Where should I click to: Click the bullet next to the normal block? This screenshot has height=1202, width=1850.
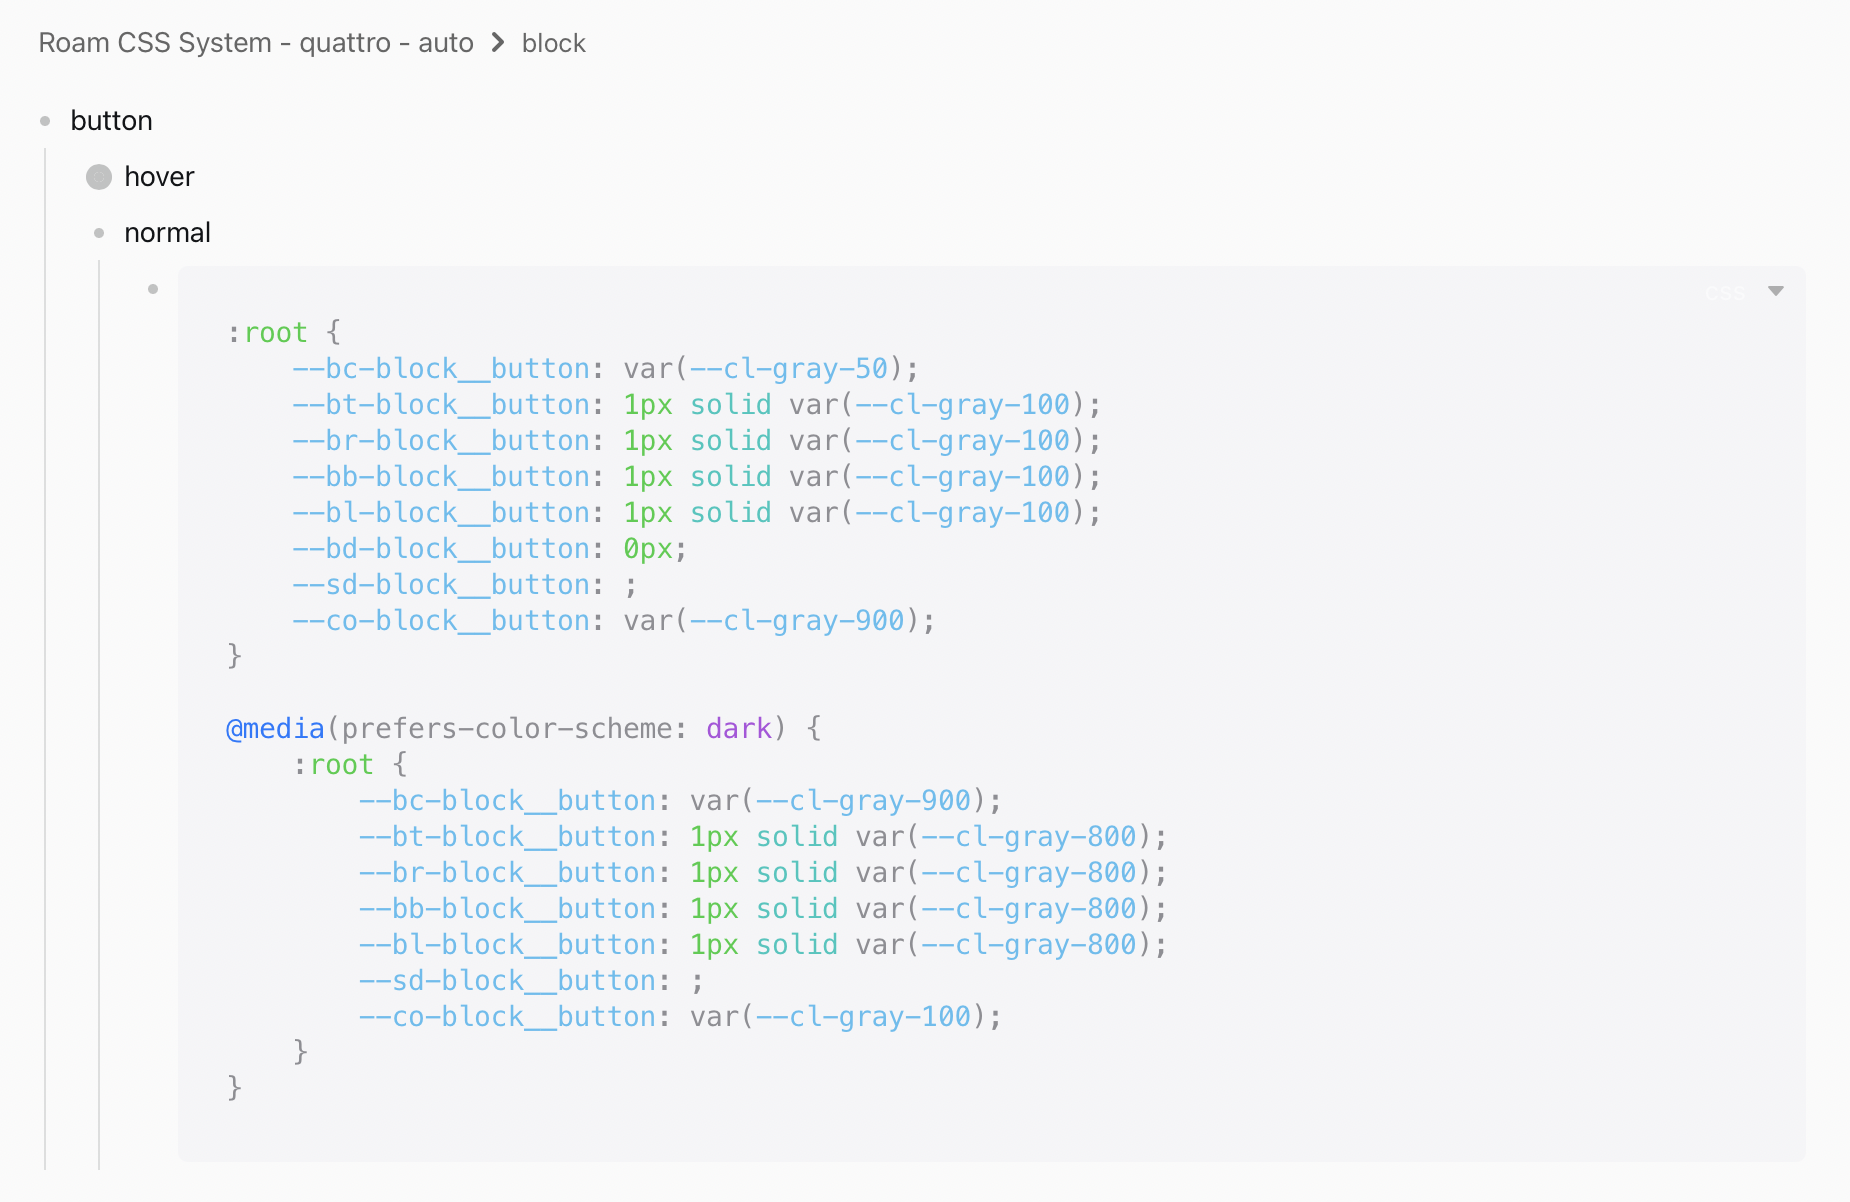[99, 233]
